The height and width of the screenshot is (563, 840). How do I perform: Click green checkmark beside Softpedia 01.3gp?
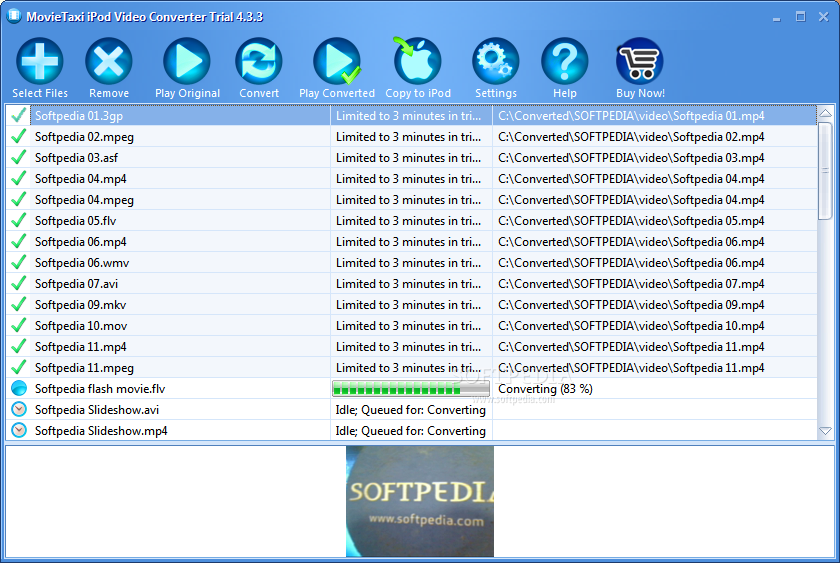[18, 116]
